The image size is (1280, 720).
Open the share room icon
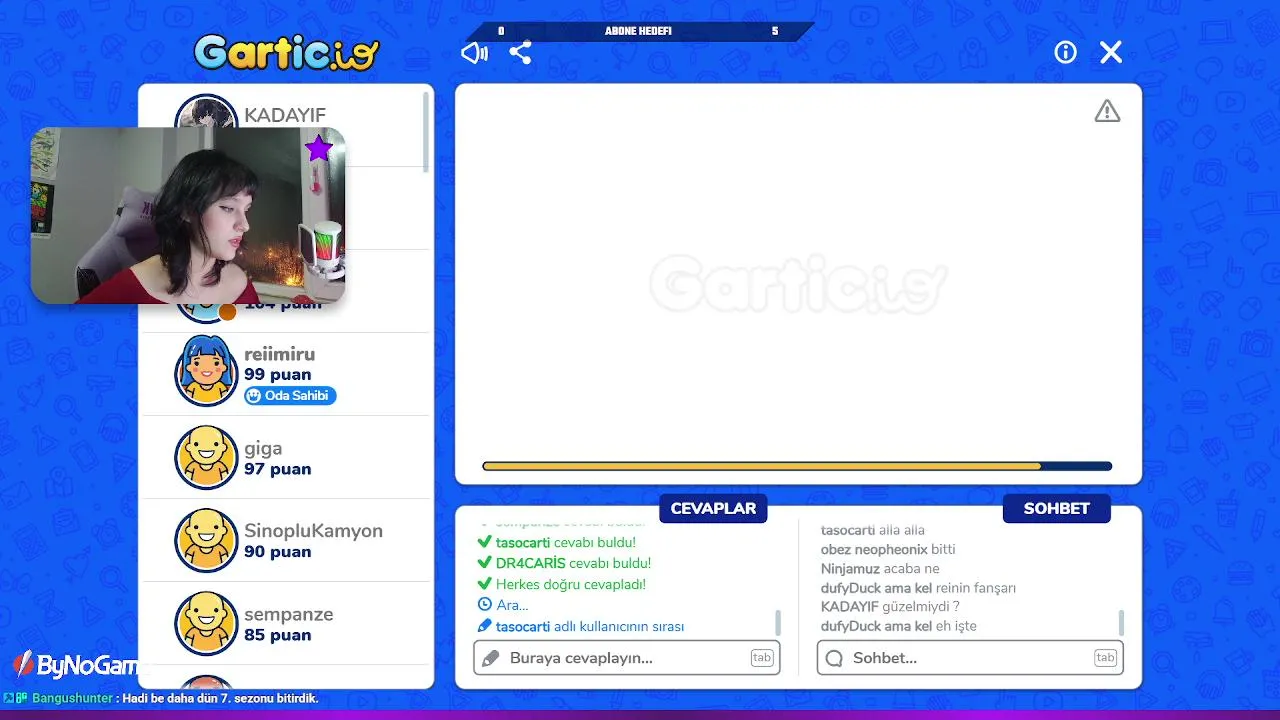pos(520,52)
